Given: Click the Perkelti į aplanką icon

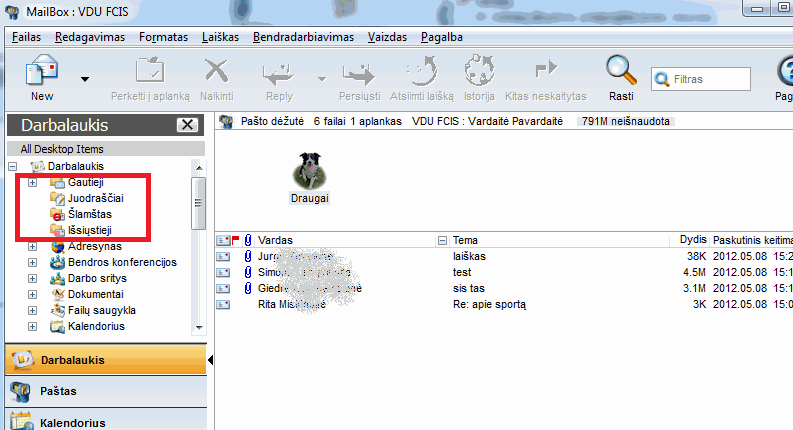Looking at the screenshot, I should coord(151,72).
